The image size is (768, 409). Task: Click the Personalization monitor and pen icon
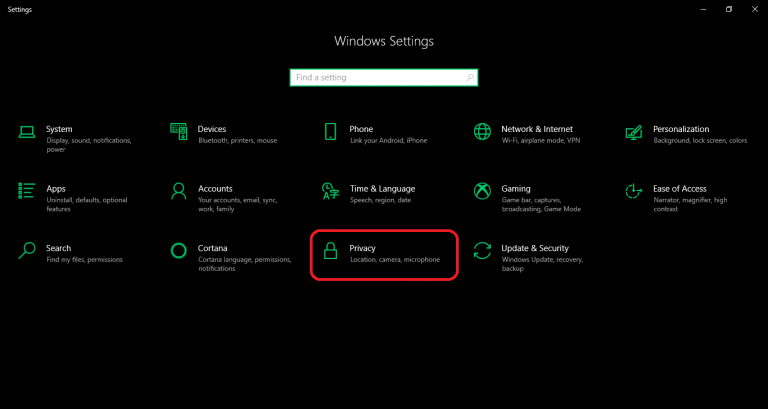click(634, 132)
